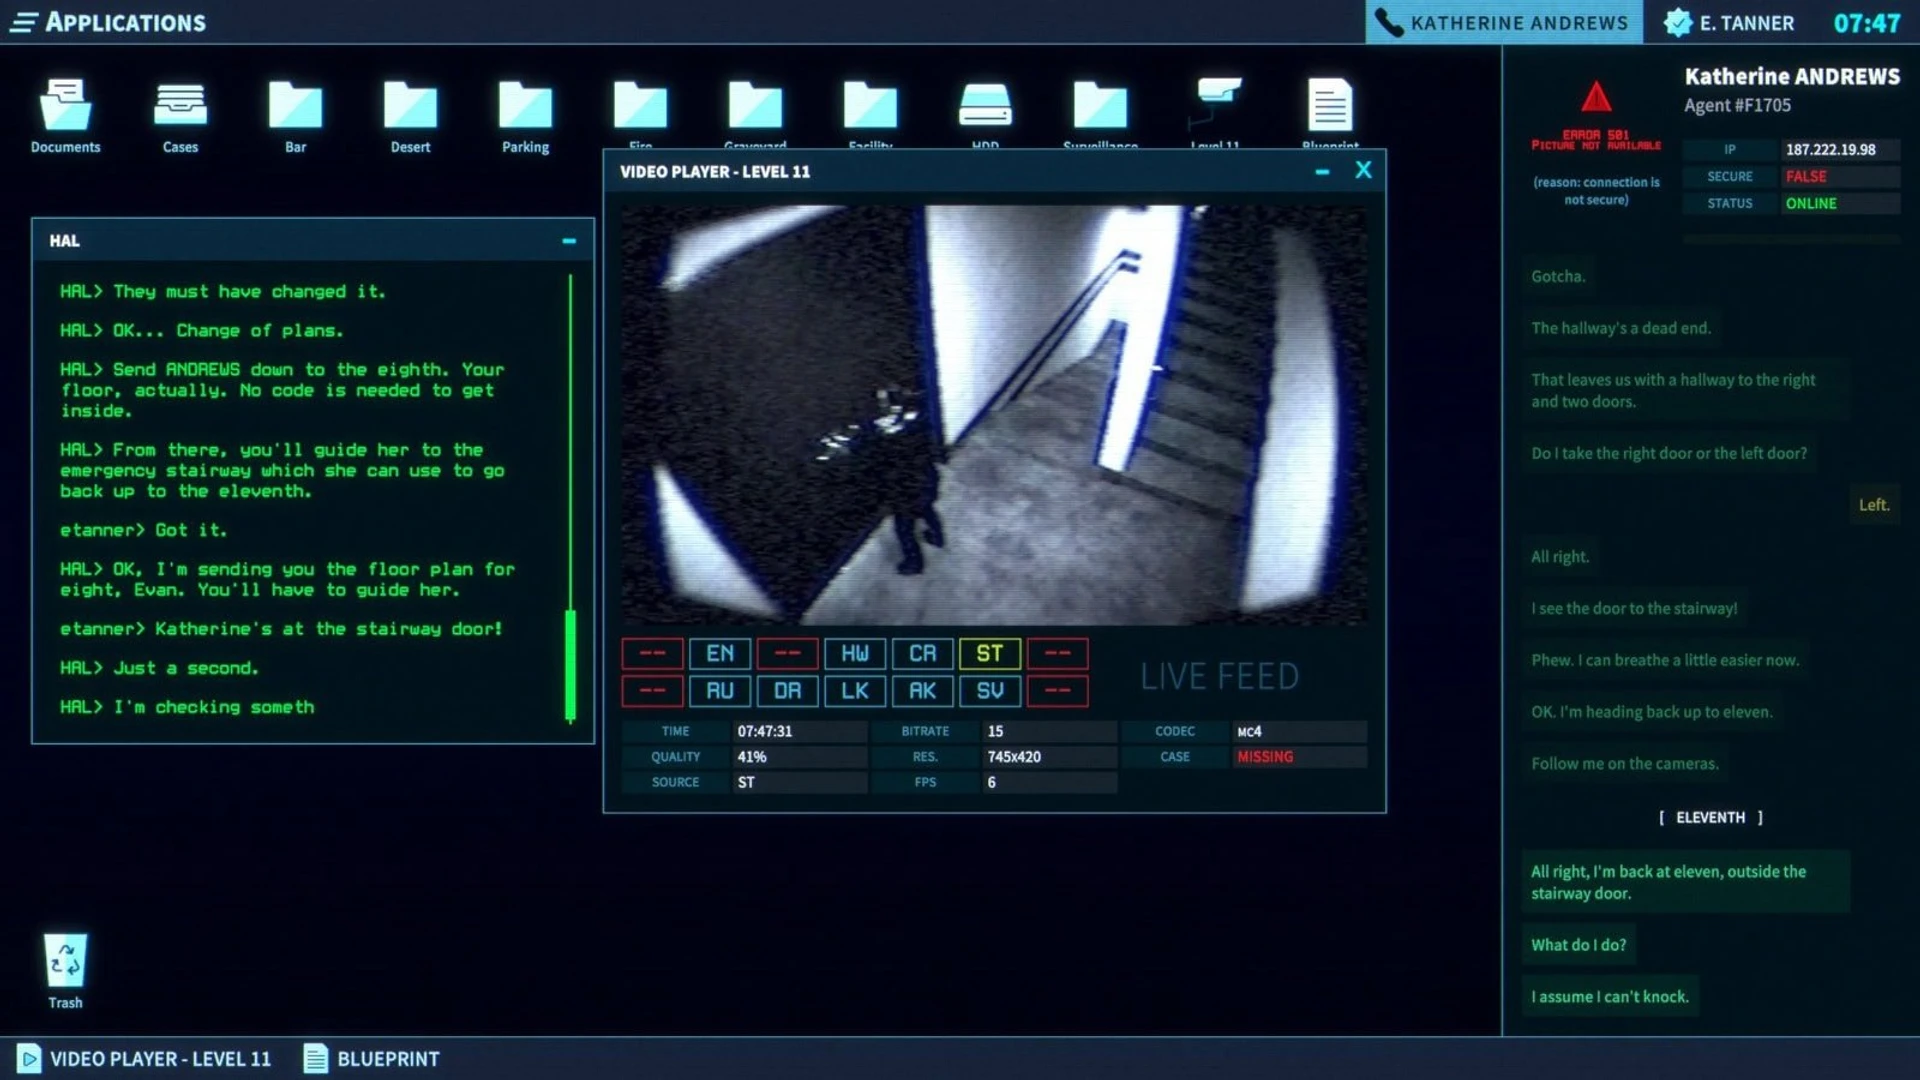
Task: Open the Trash bin
Action: click(65, 960)
